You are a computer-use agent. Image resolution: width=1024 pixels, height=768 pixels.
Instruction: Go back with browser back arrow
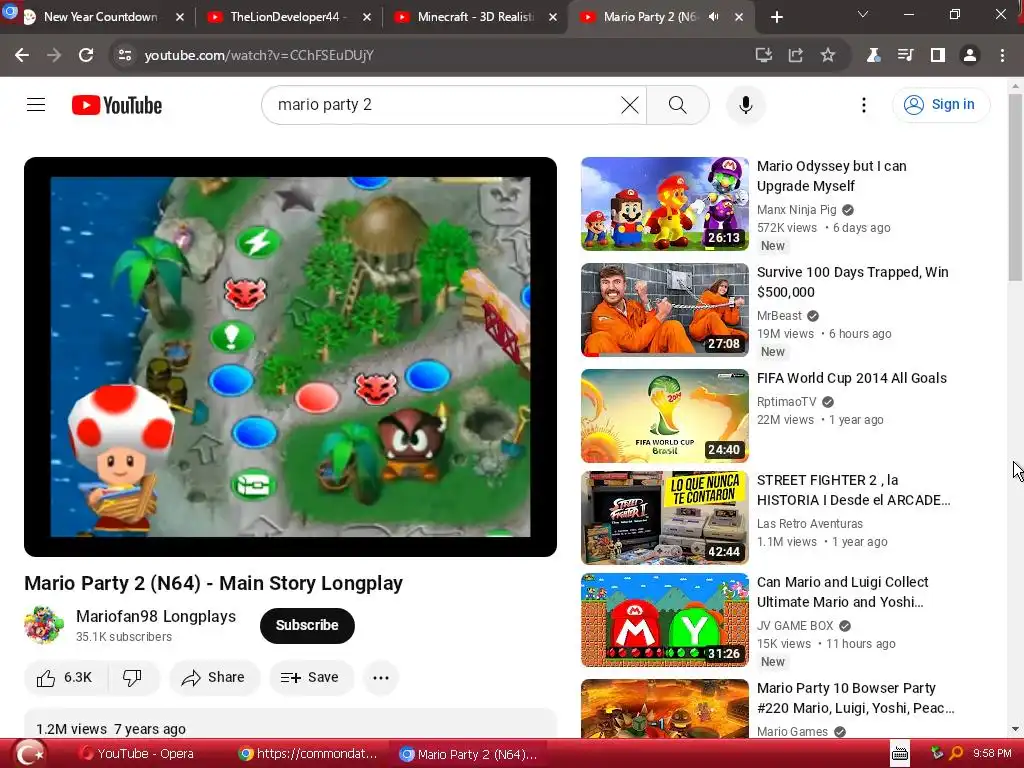[22, 55]
